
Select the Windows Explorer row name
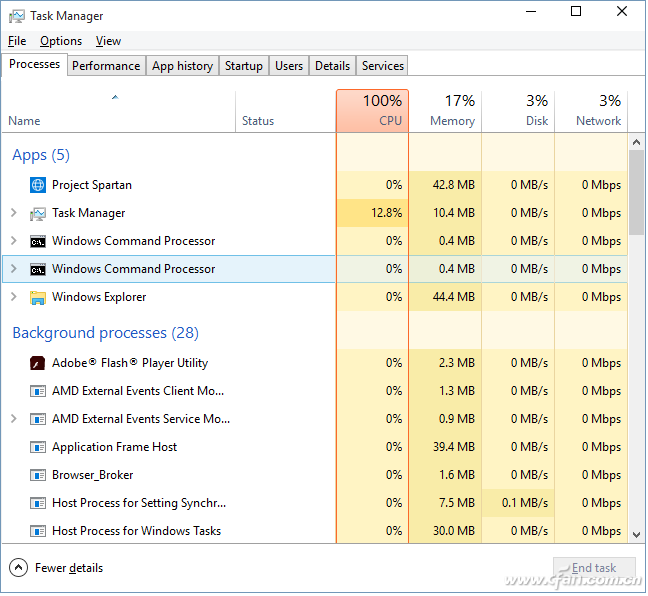point(99,298)
